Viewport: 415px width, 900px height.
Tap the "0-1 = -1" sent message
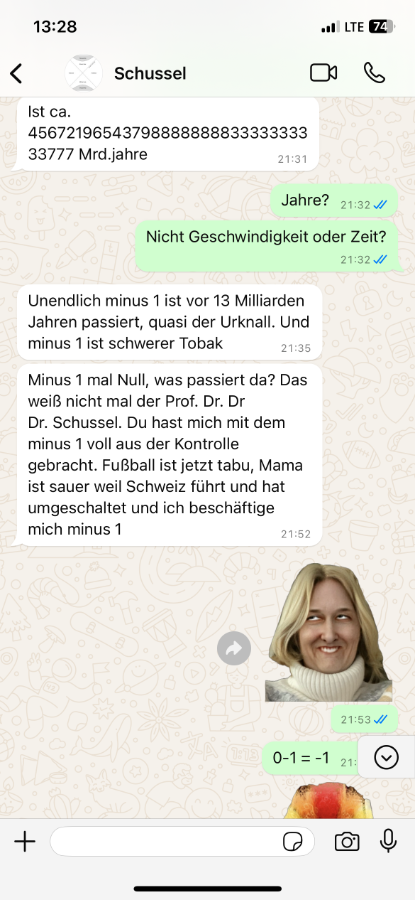pyautogui.click(x=310, y=758)
